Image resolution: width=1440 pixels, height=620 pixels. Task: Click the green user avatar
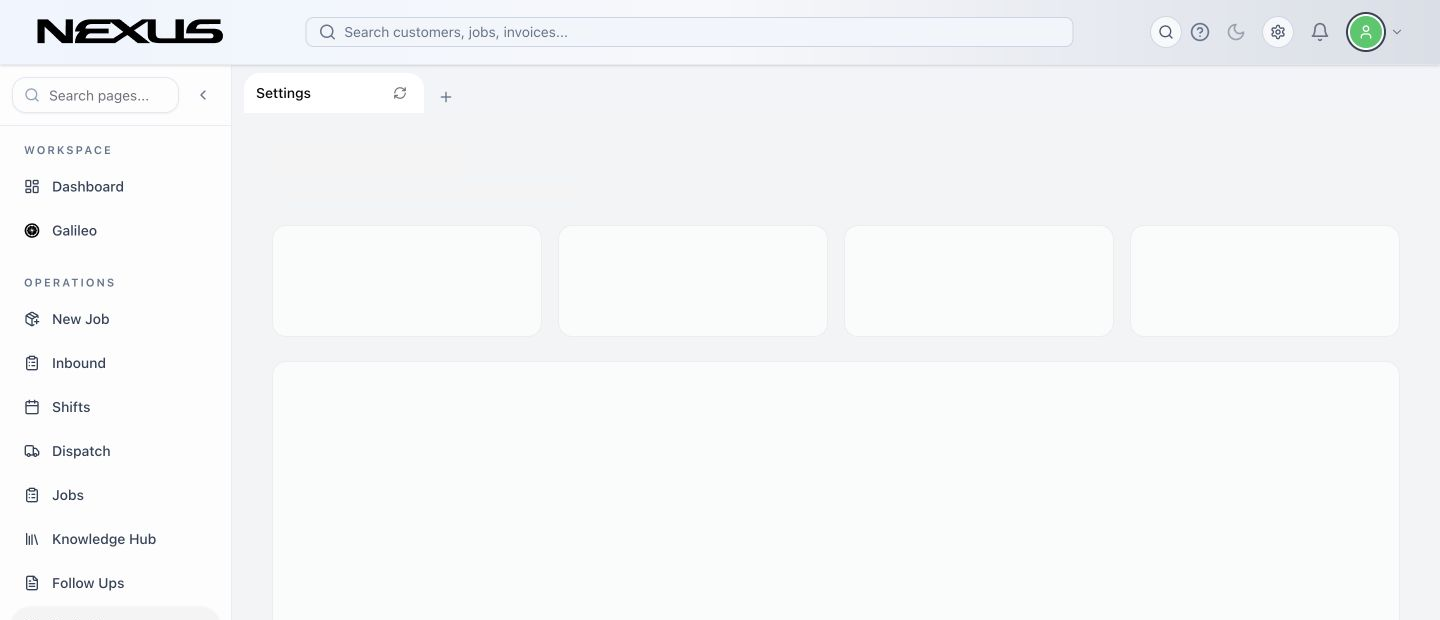click(1366, 32)
